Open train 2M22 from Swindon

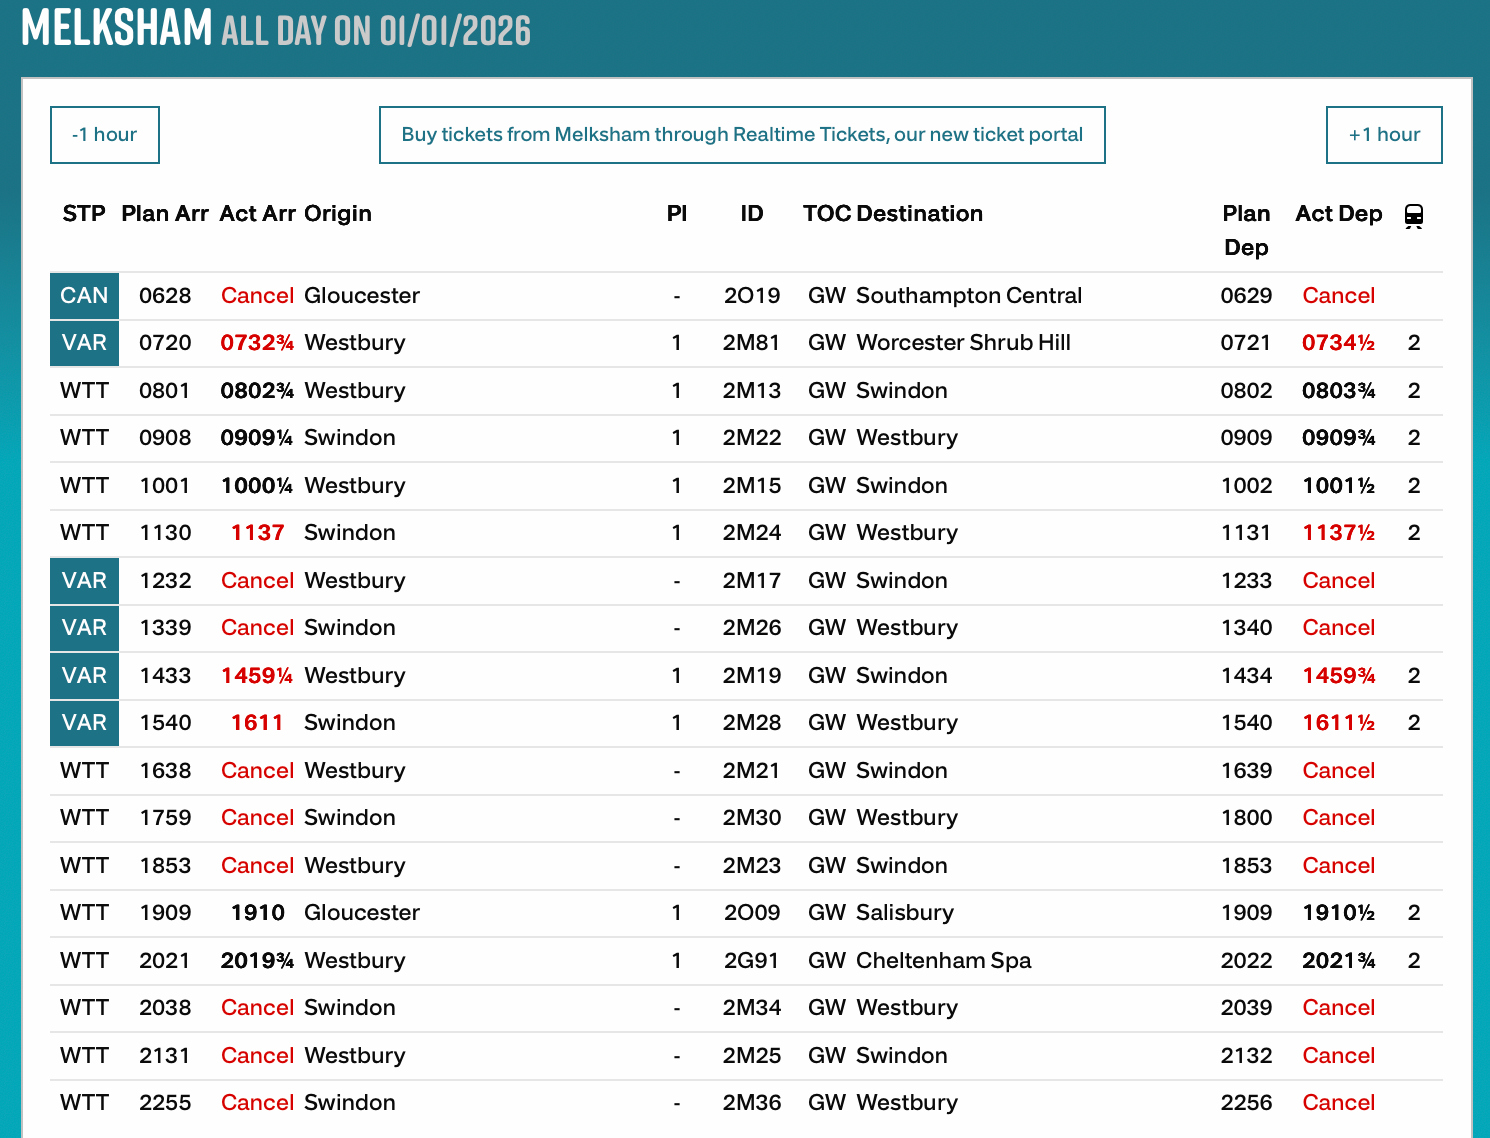pos(751,438)
